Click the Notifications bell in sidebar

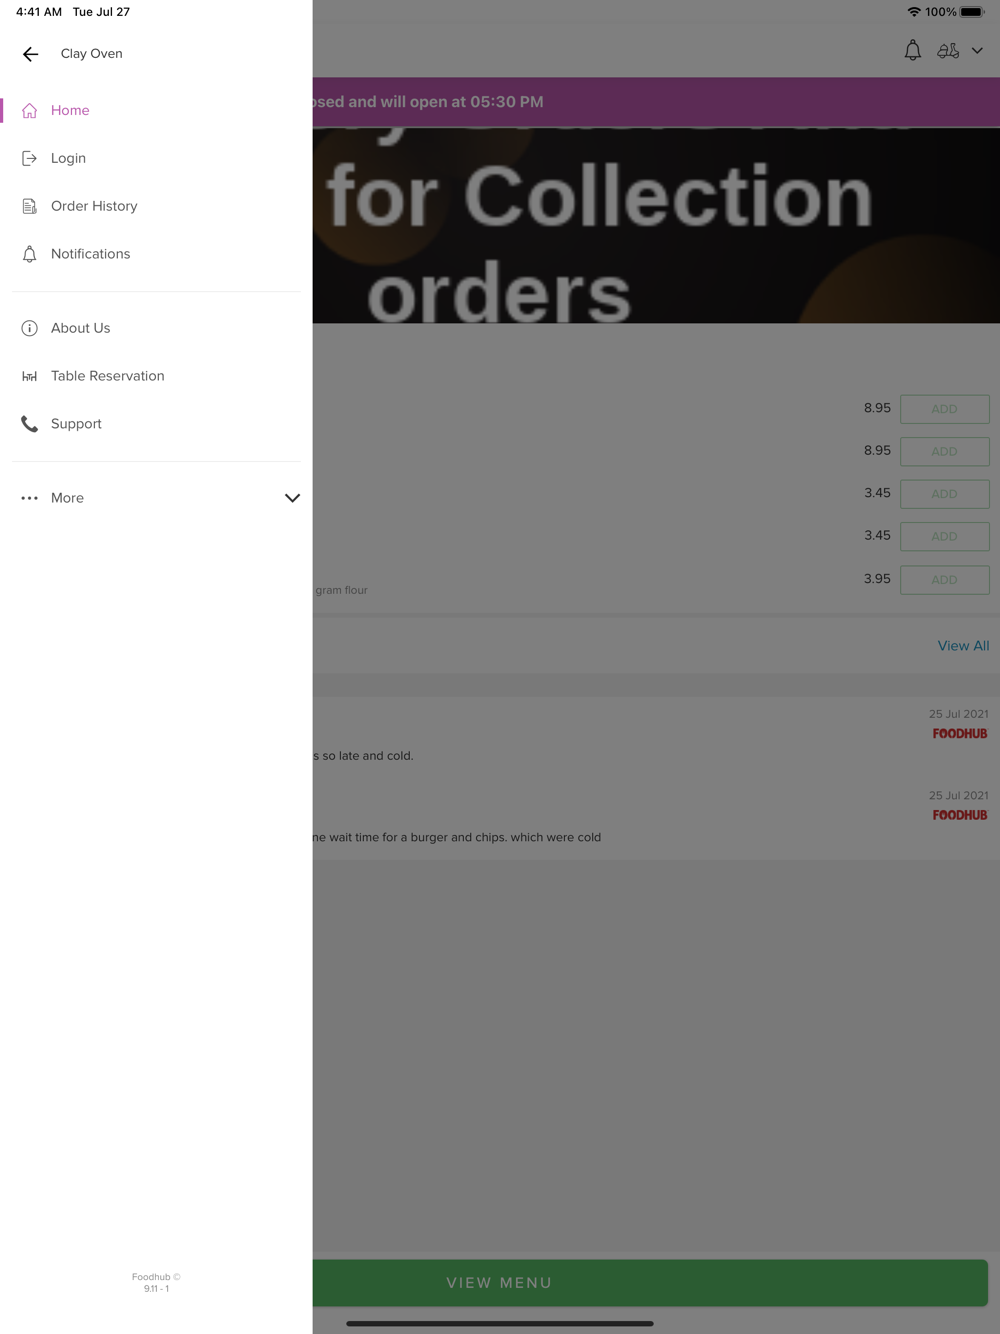click(30, 254)
